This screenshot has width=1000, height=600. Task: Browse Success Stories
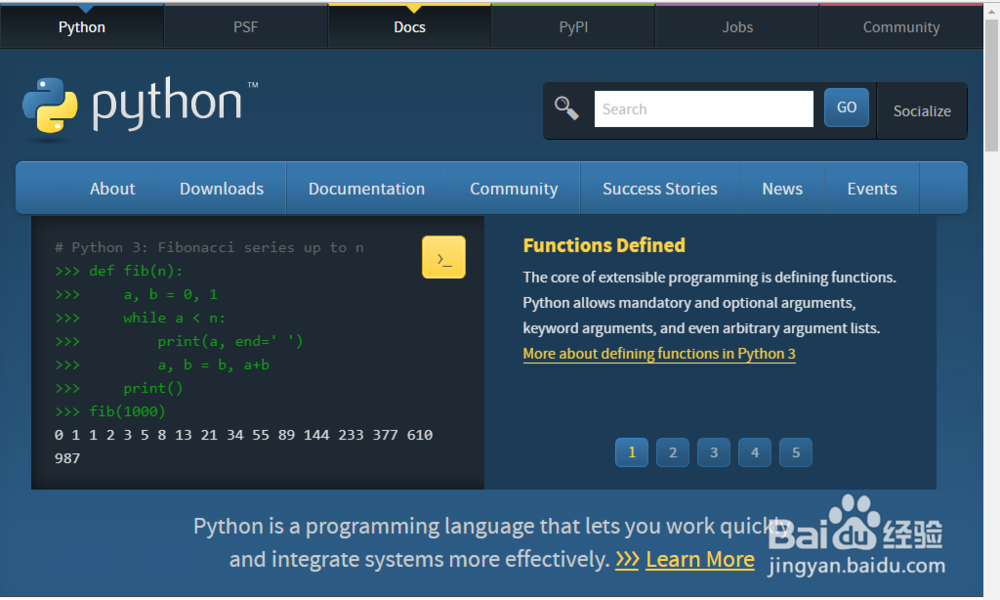(660, 188)
